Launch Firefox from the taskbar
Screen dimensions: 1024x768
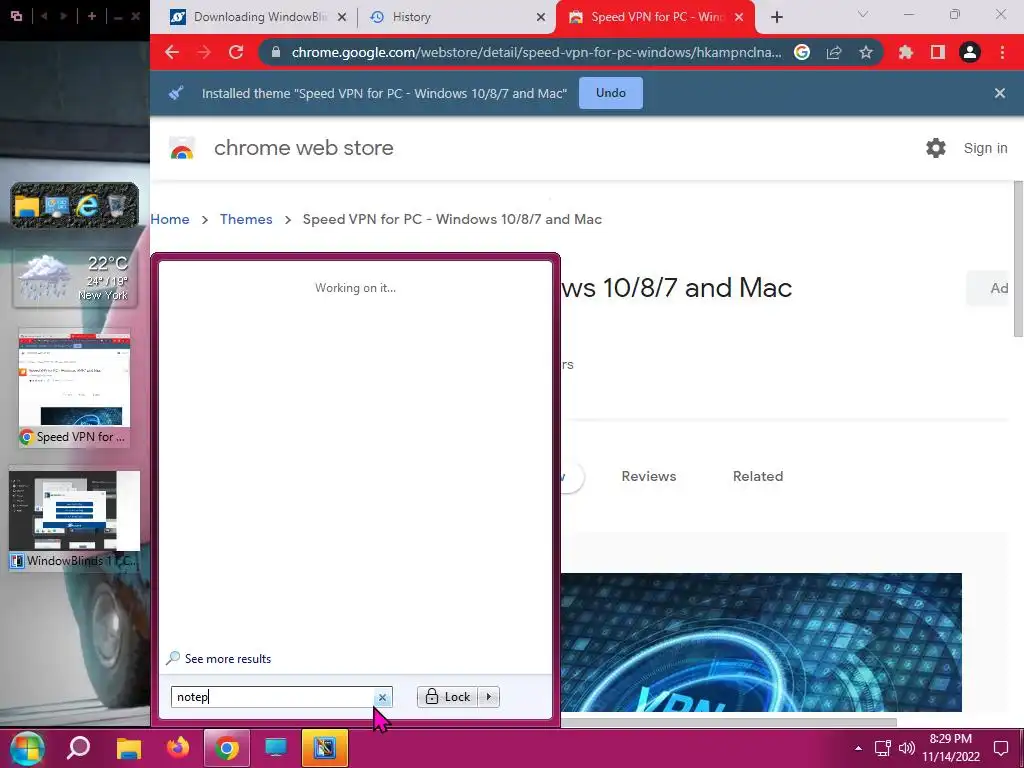click(178, 748)
